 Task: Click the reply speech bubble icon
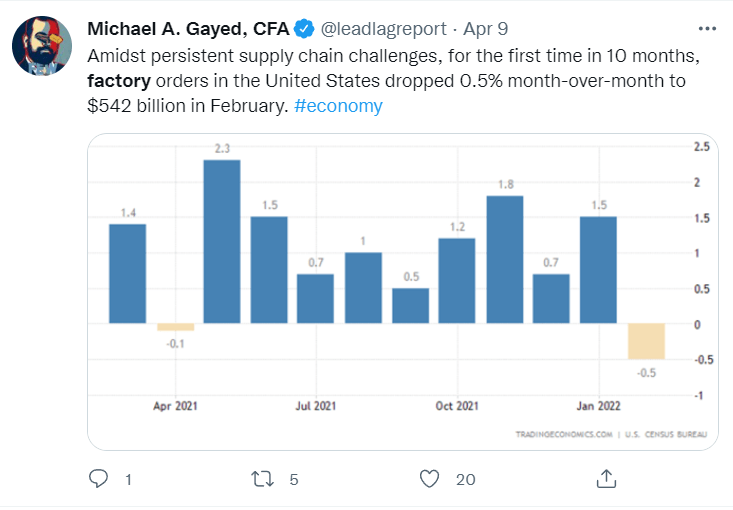click(98, 479)
